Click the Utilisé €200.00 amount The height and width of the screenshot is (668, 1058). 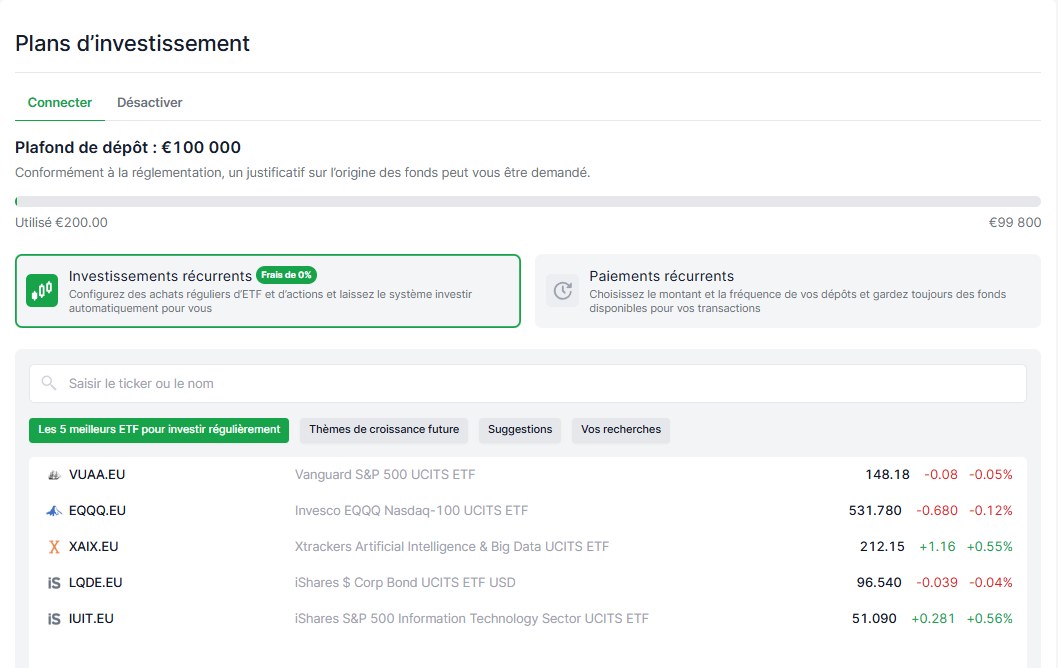[x=61, y=223]
